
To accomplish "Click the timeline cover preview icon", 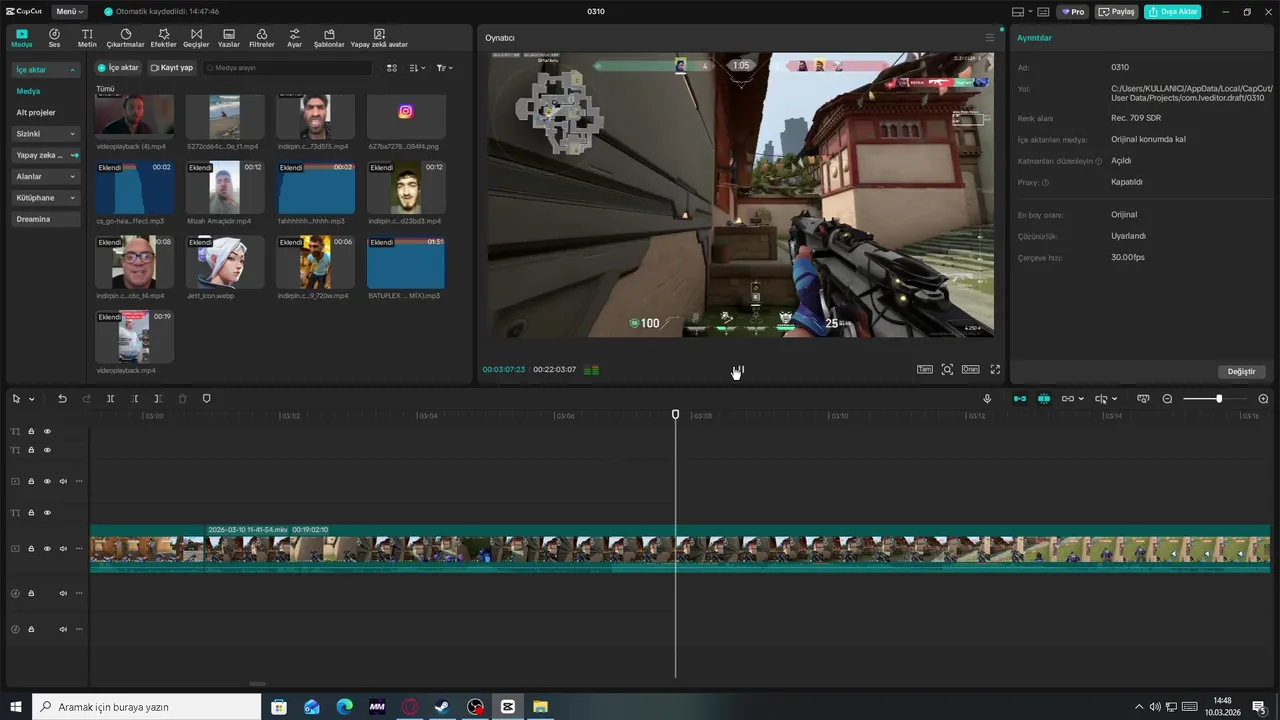I will (1143, 399).
